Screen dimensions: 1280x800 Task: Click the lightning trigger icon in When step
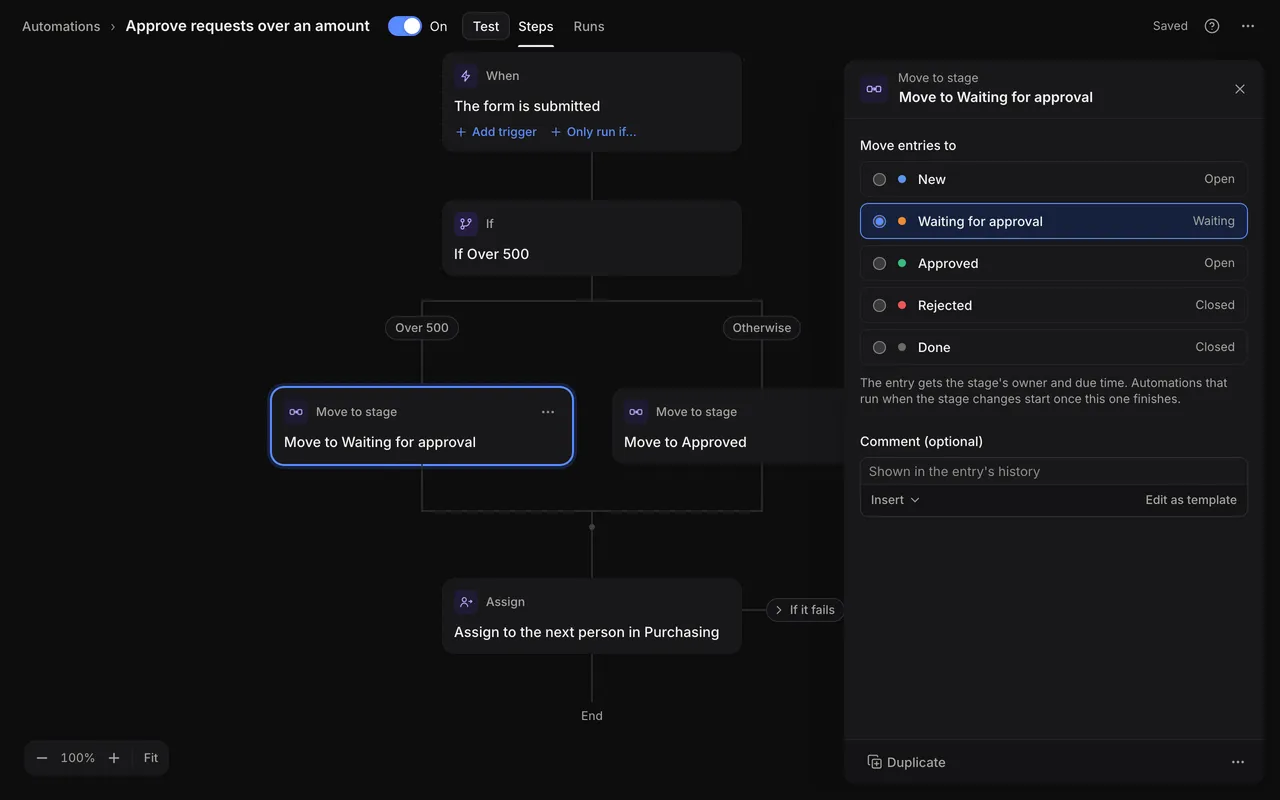pyautogui.click(x=466, y=76)
